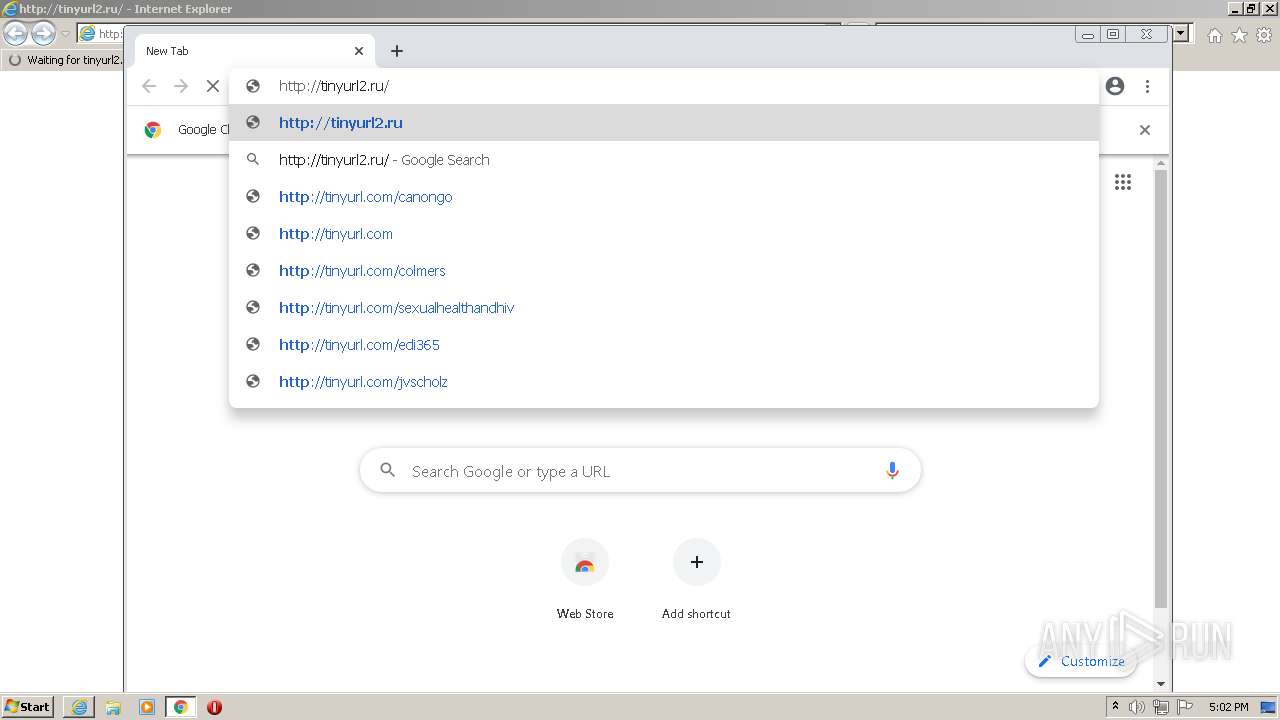1280x720 pixels.
Task: Select the tinyurl.com/edi365 suggestion
Action: (x=664, y=345)
